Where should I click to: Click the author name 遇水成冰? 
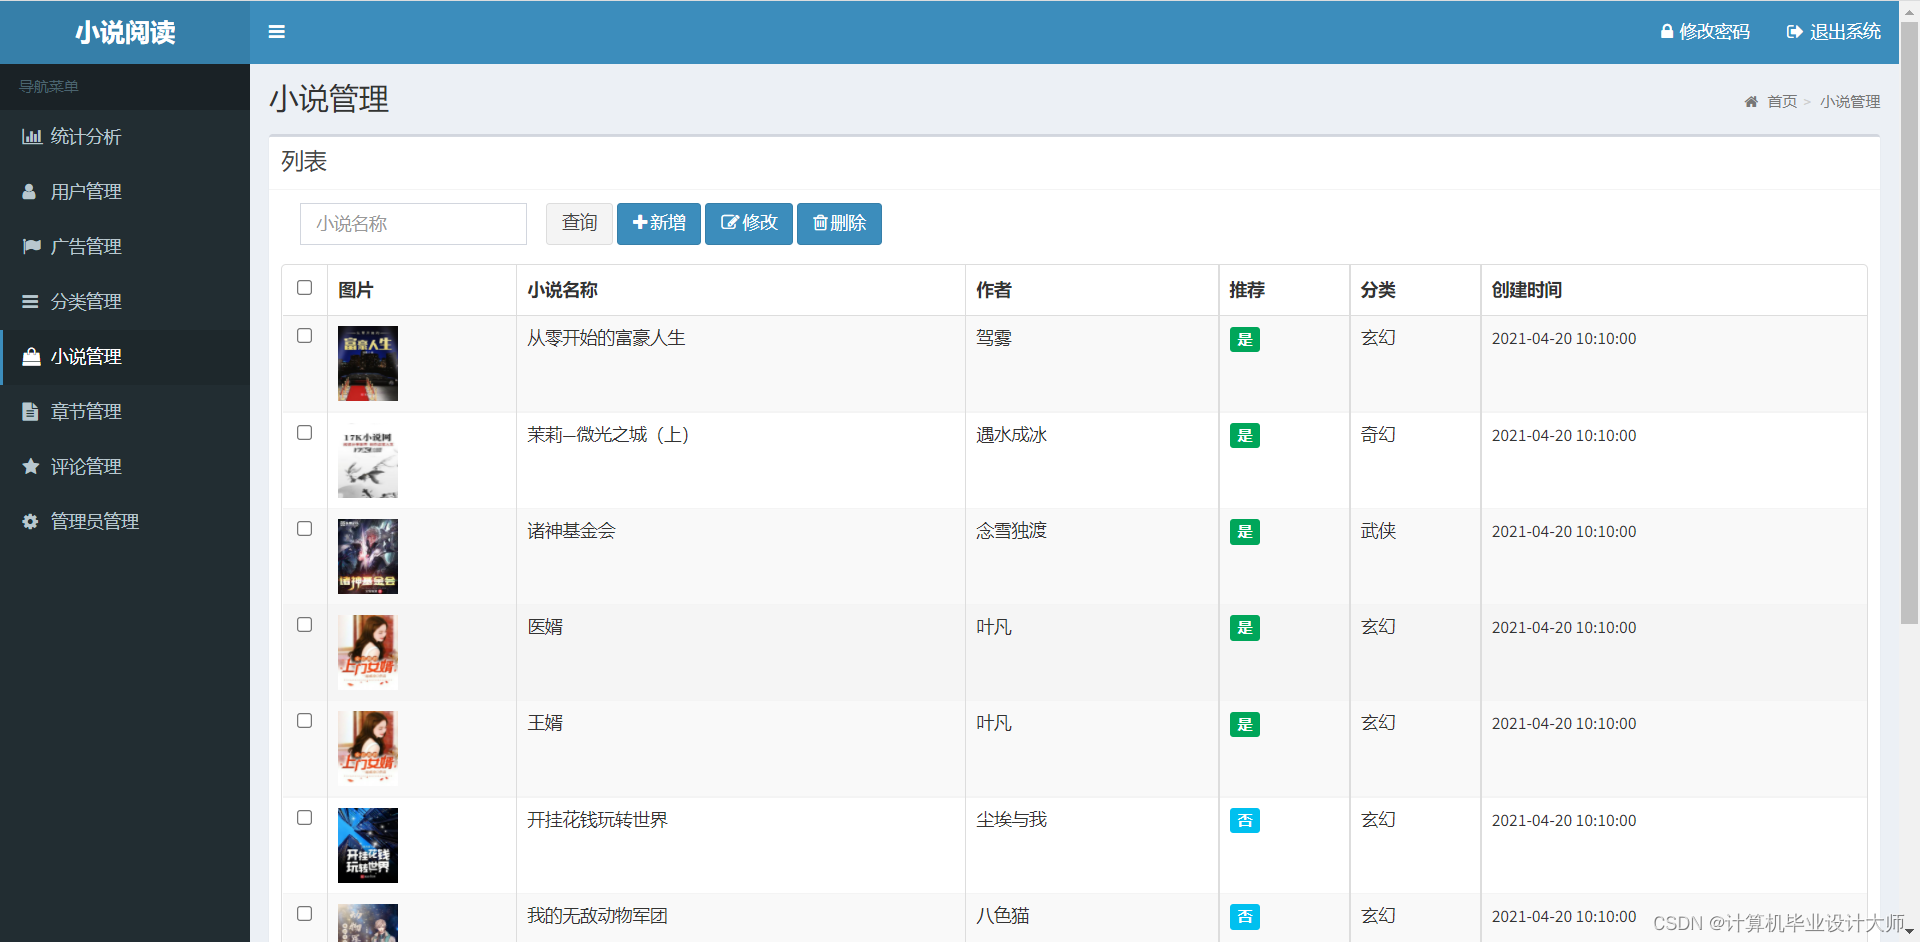1012,436
